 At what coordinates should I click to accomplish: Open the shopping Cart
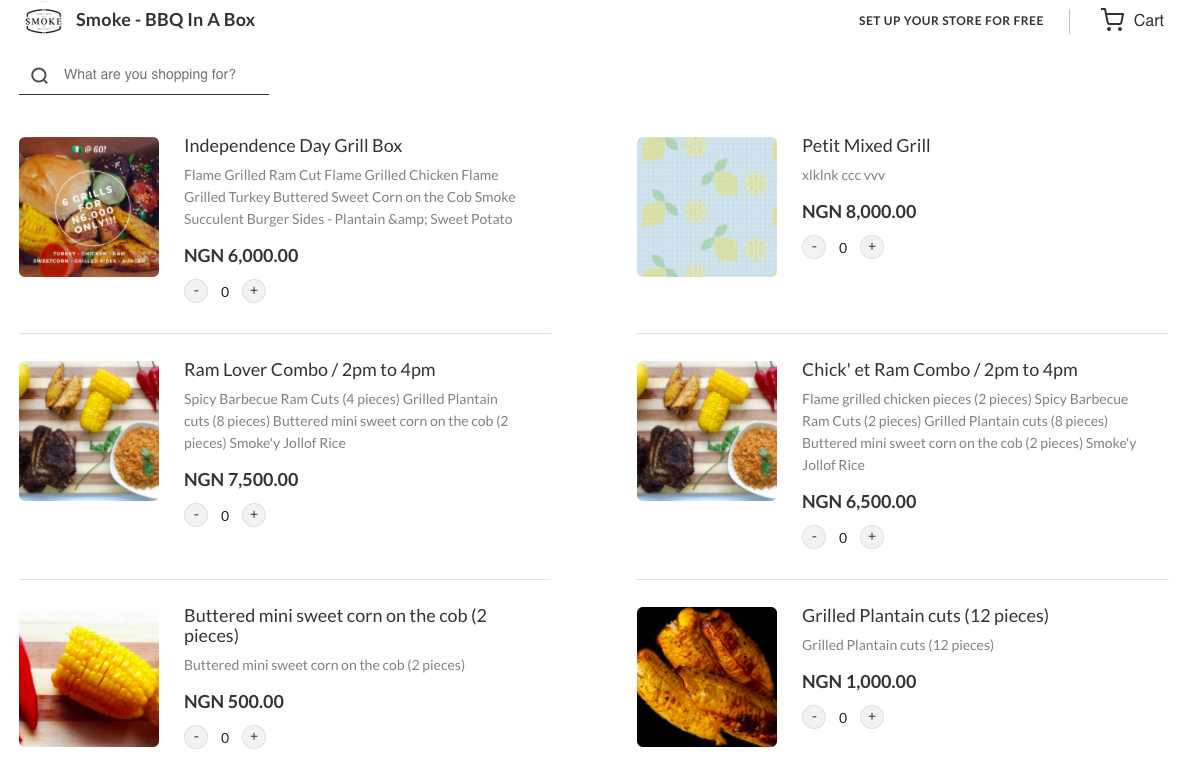(x=1131, y=20)
